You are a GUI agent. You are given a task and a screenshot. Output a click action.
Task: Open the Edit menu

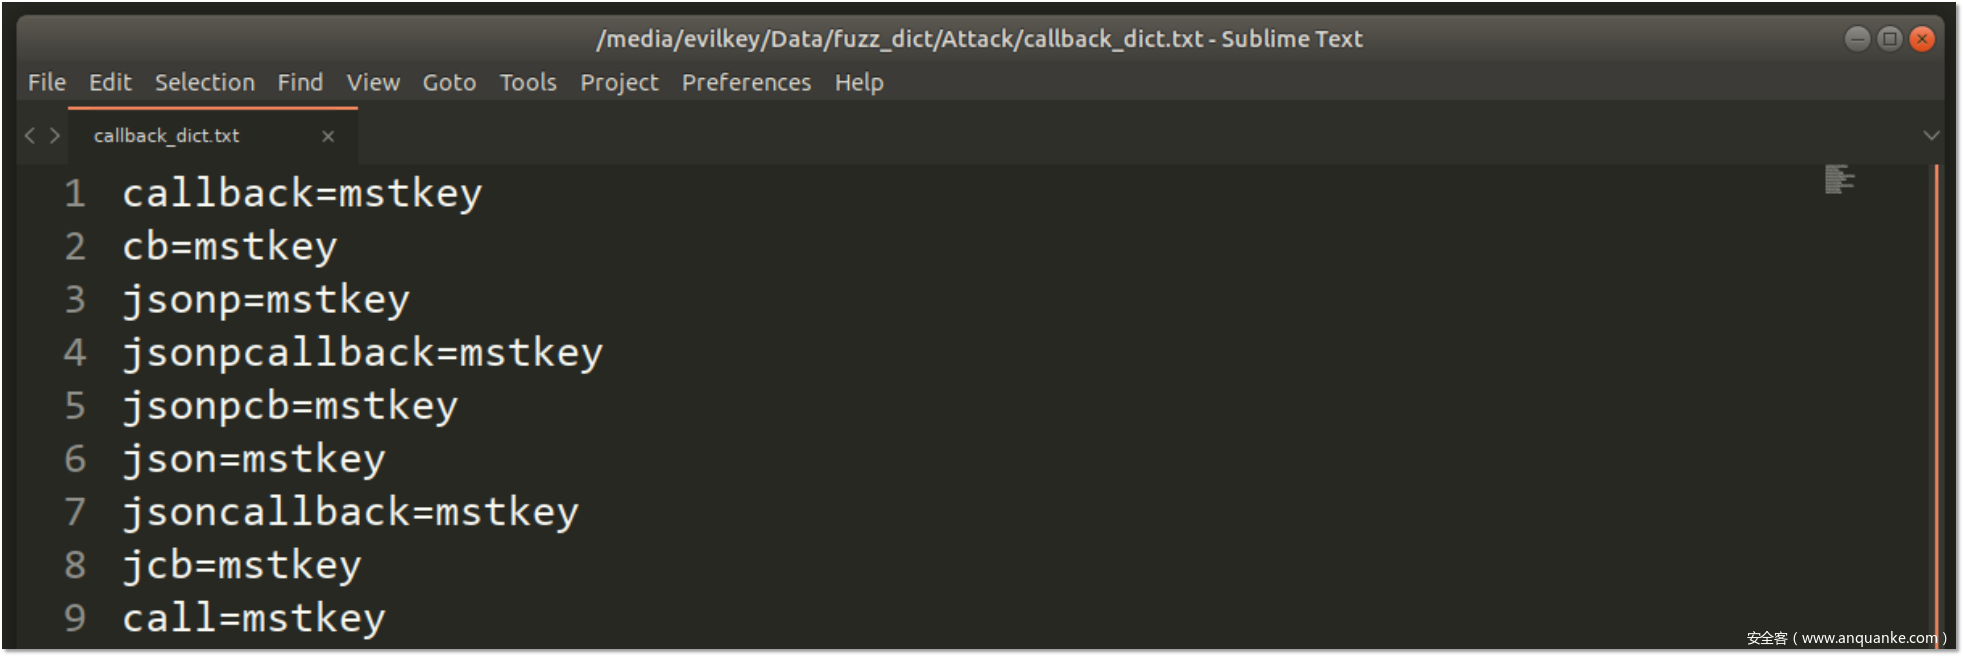coord(110,83)
